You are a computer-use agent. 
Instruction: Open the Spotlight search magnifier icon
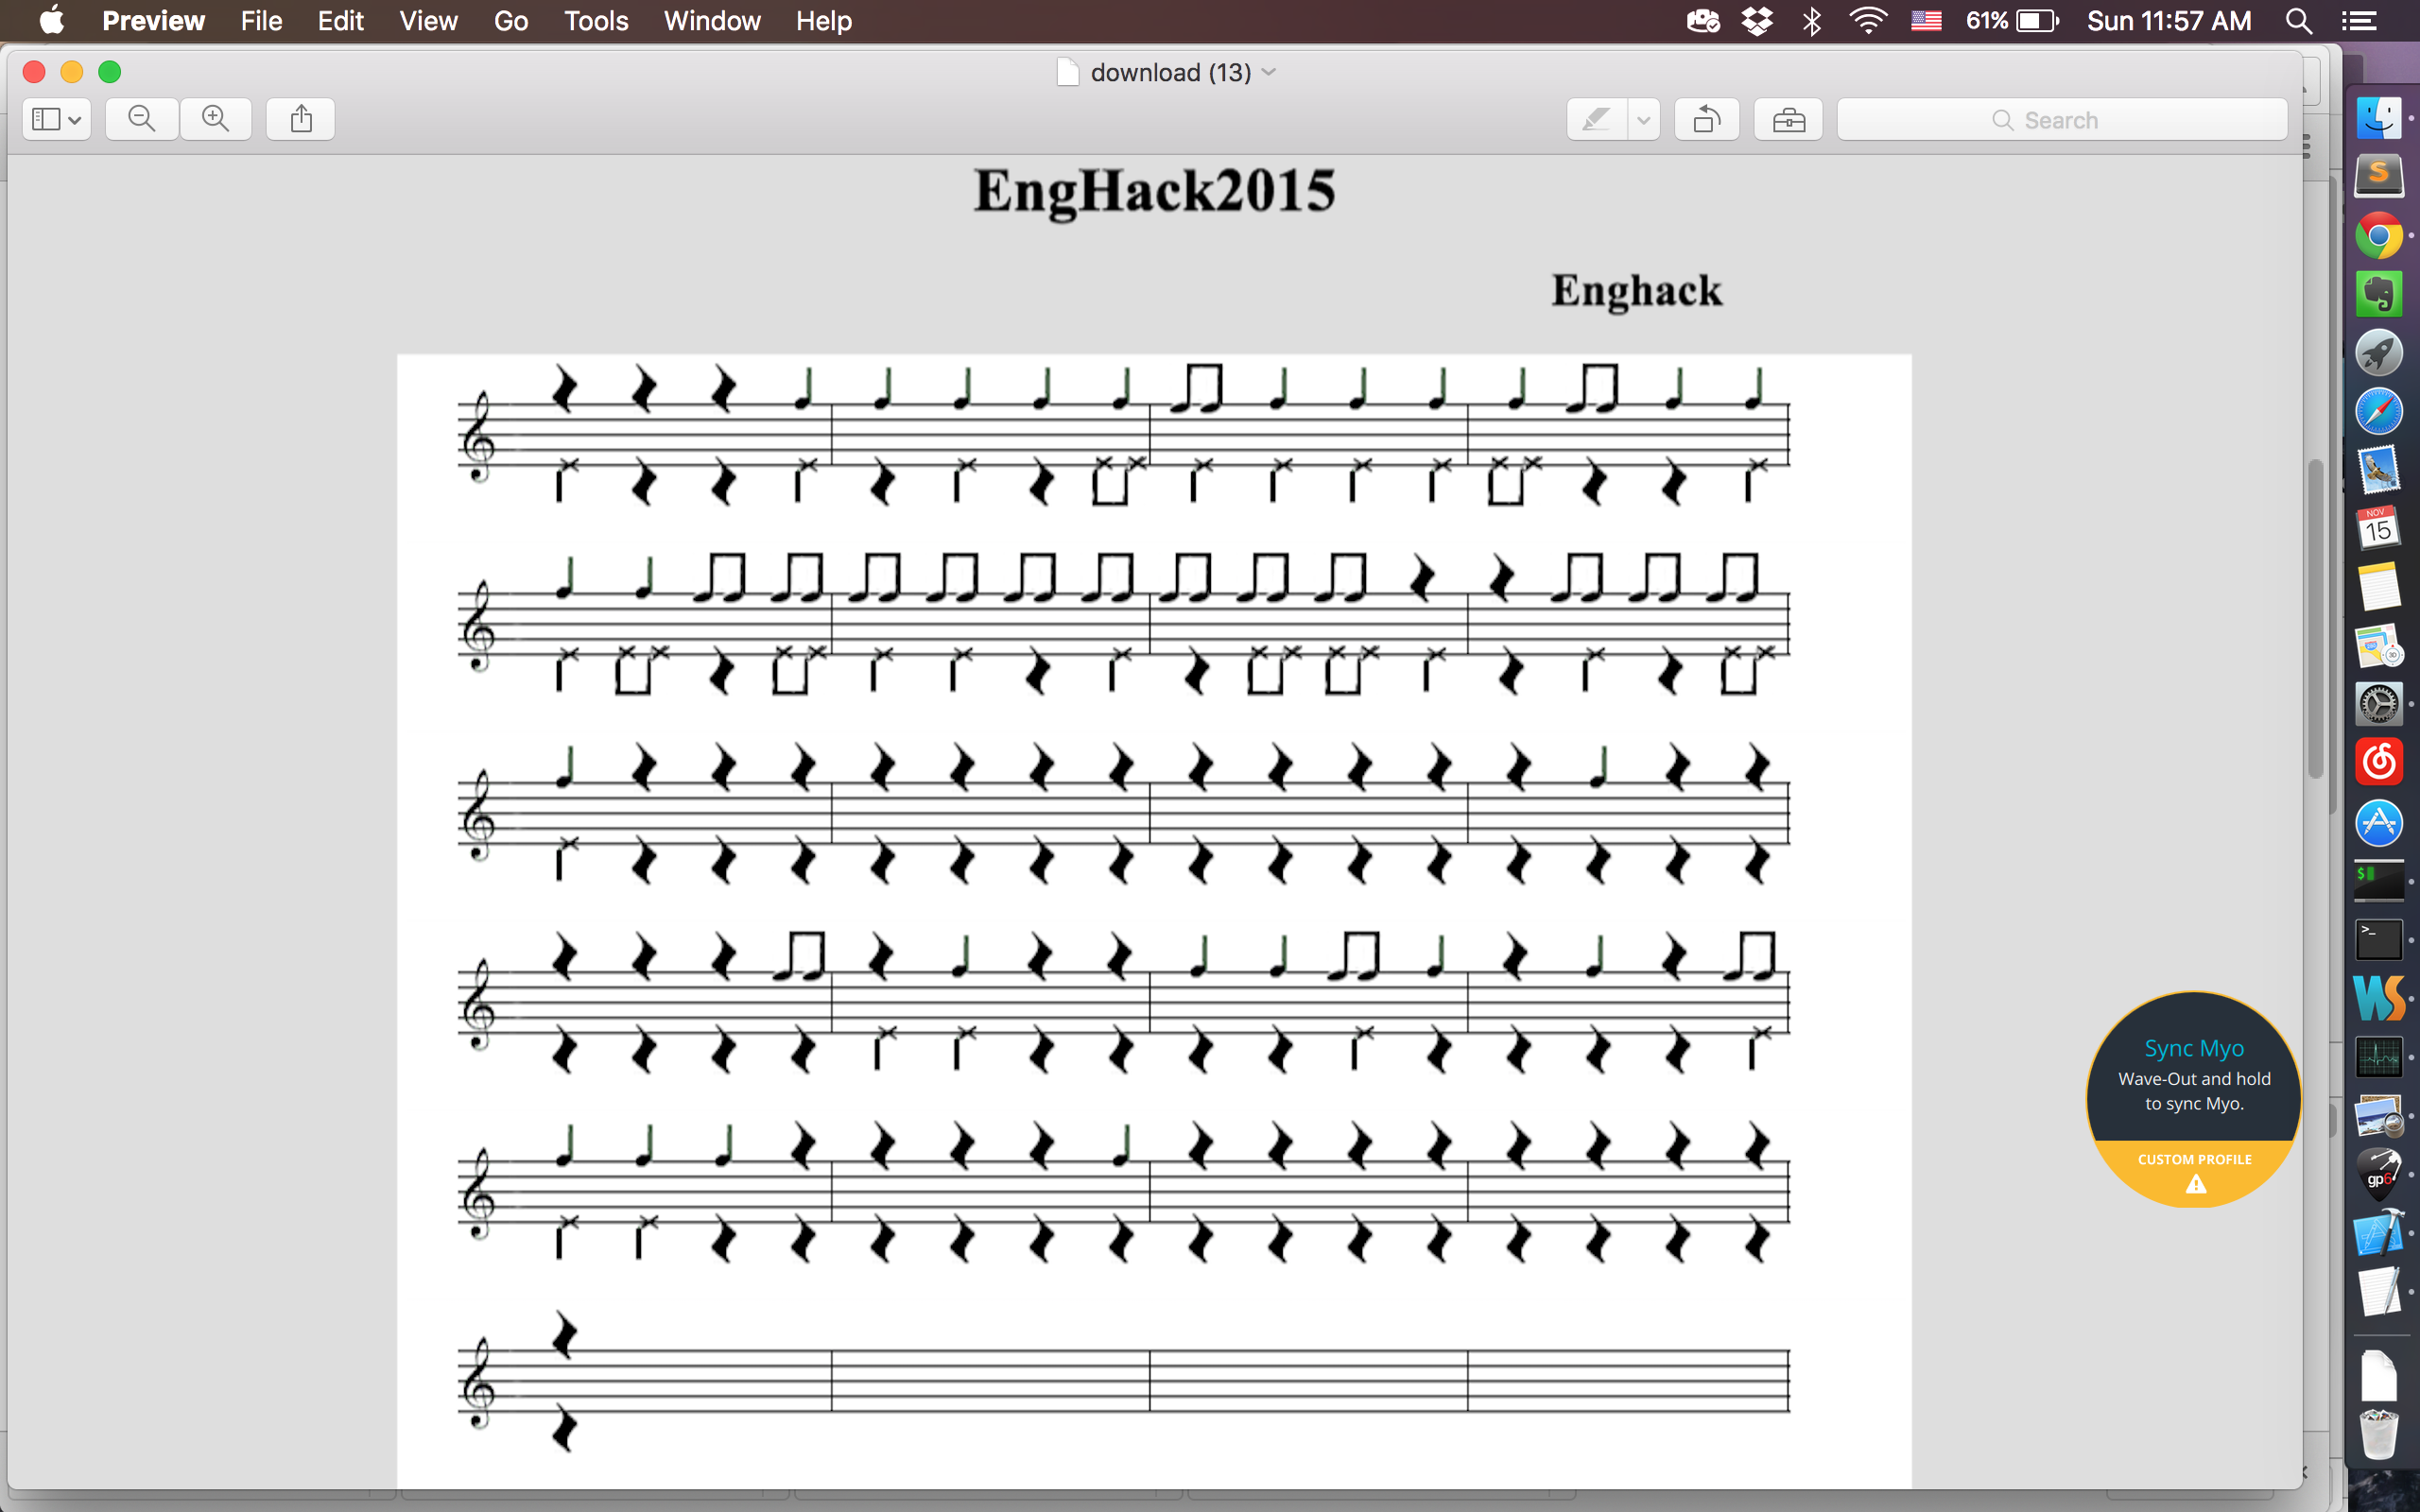[2298, 21]
